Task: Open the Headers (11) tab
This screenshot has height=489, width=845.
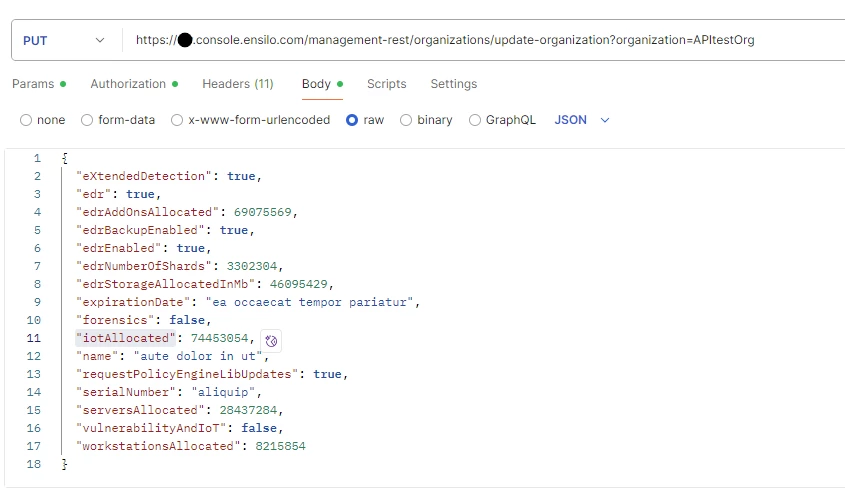Action: [238, 84]
